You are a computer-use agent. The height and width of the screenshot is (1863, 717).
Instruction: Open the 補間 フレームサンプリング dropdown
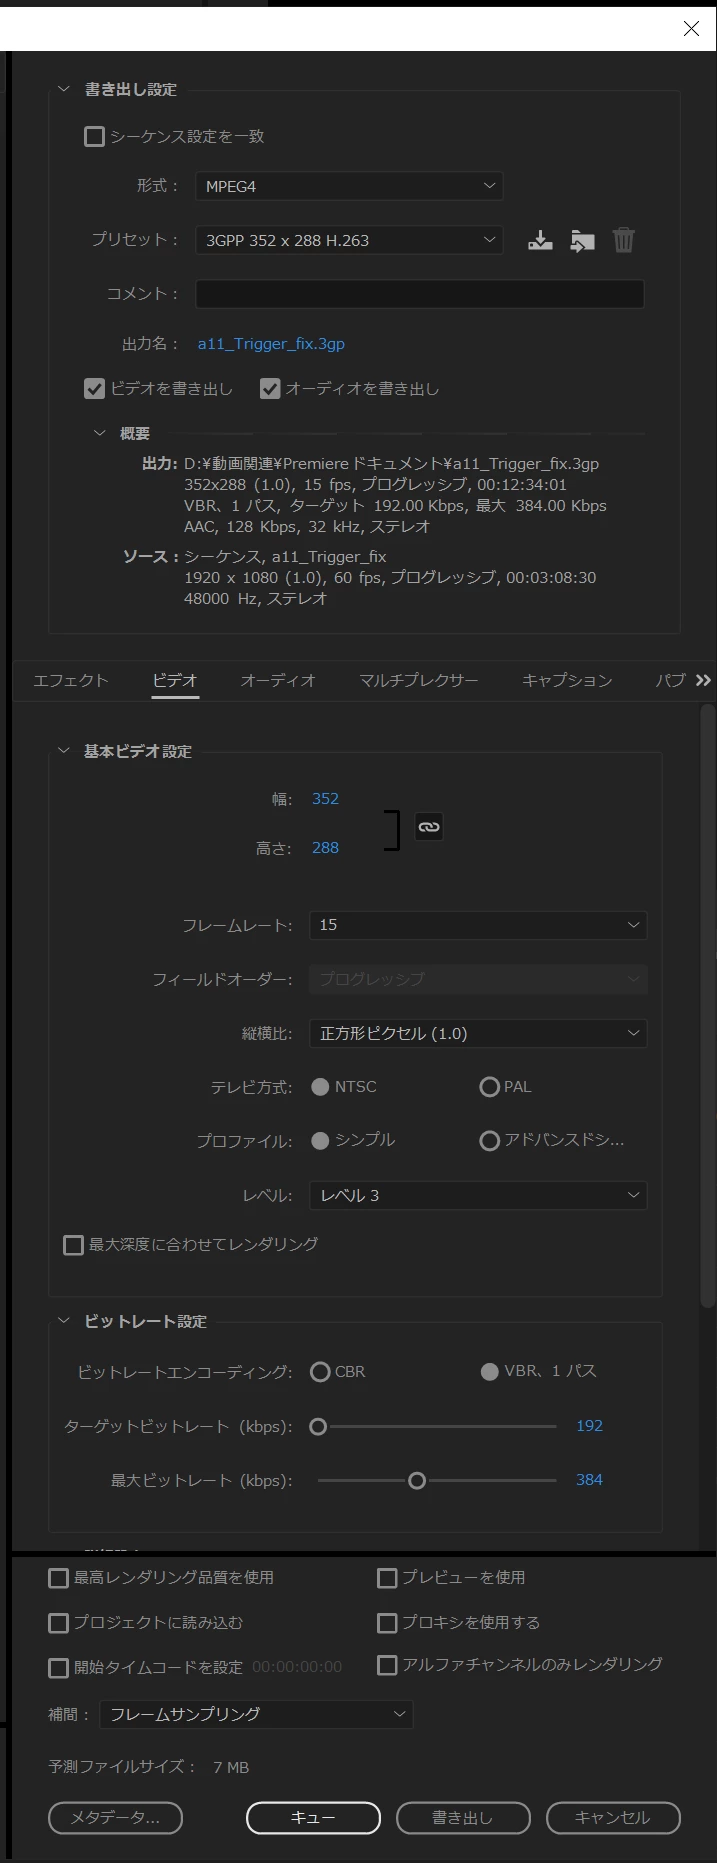coord(256,1714)
